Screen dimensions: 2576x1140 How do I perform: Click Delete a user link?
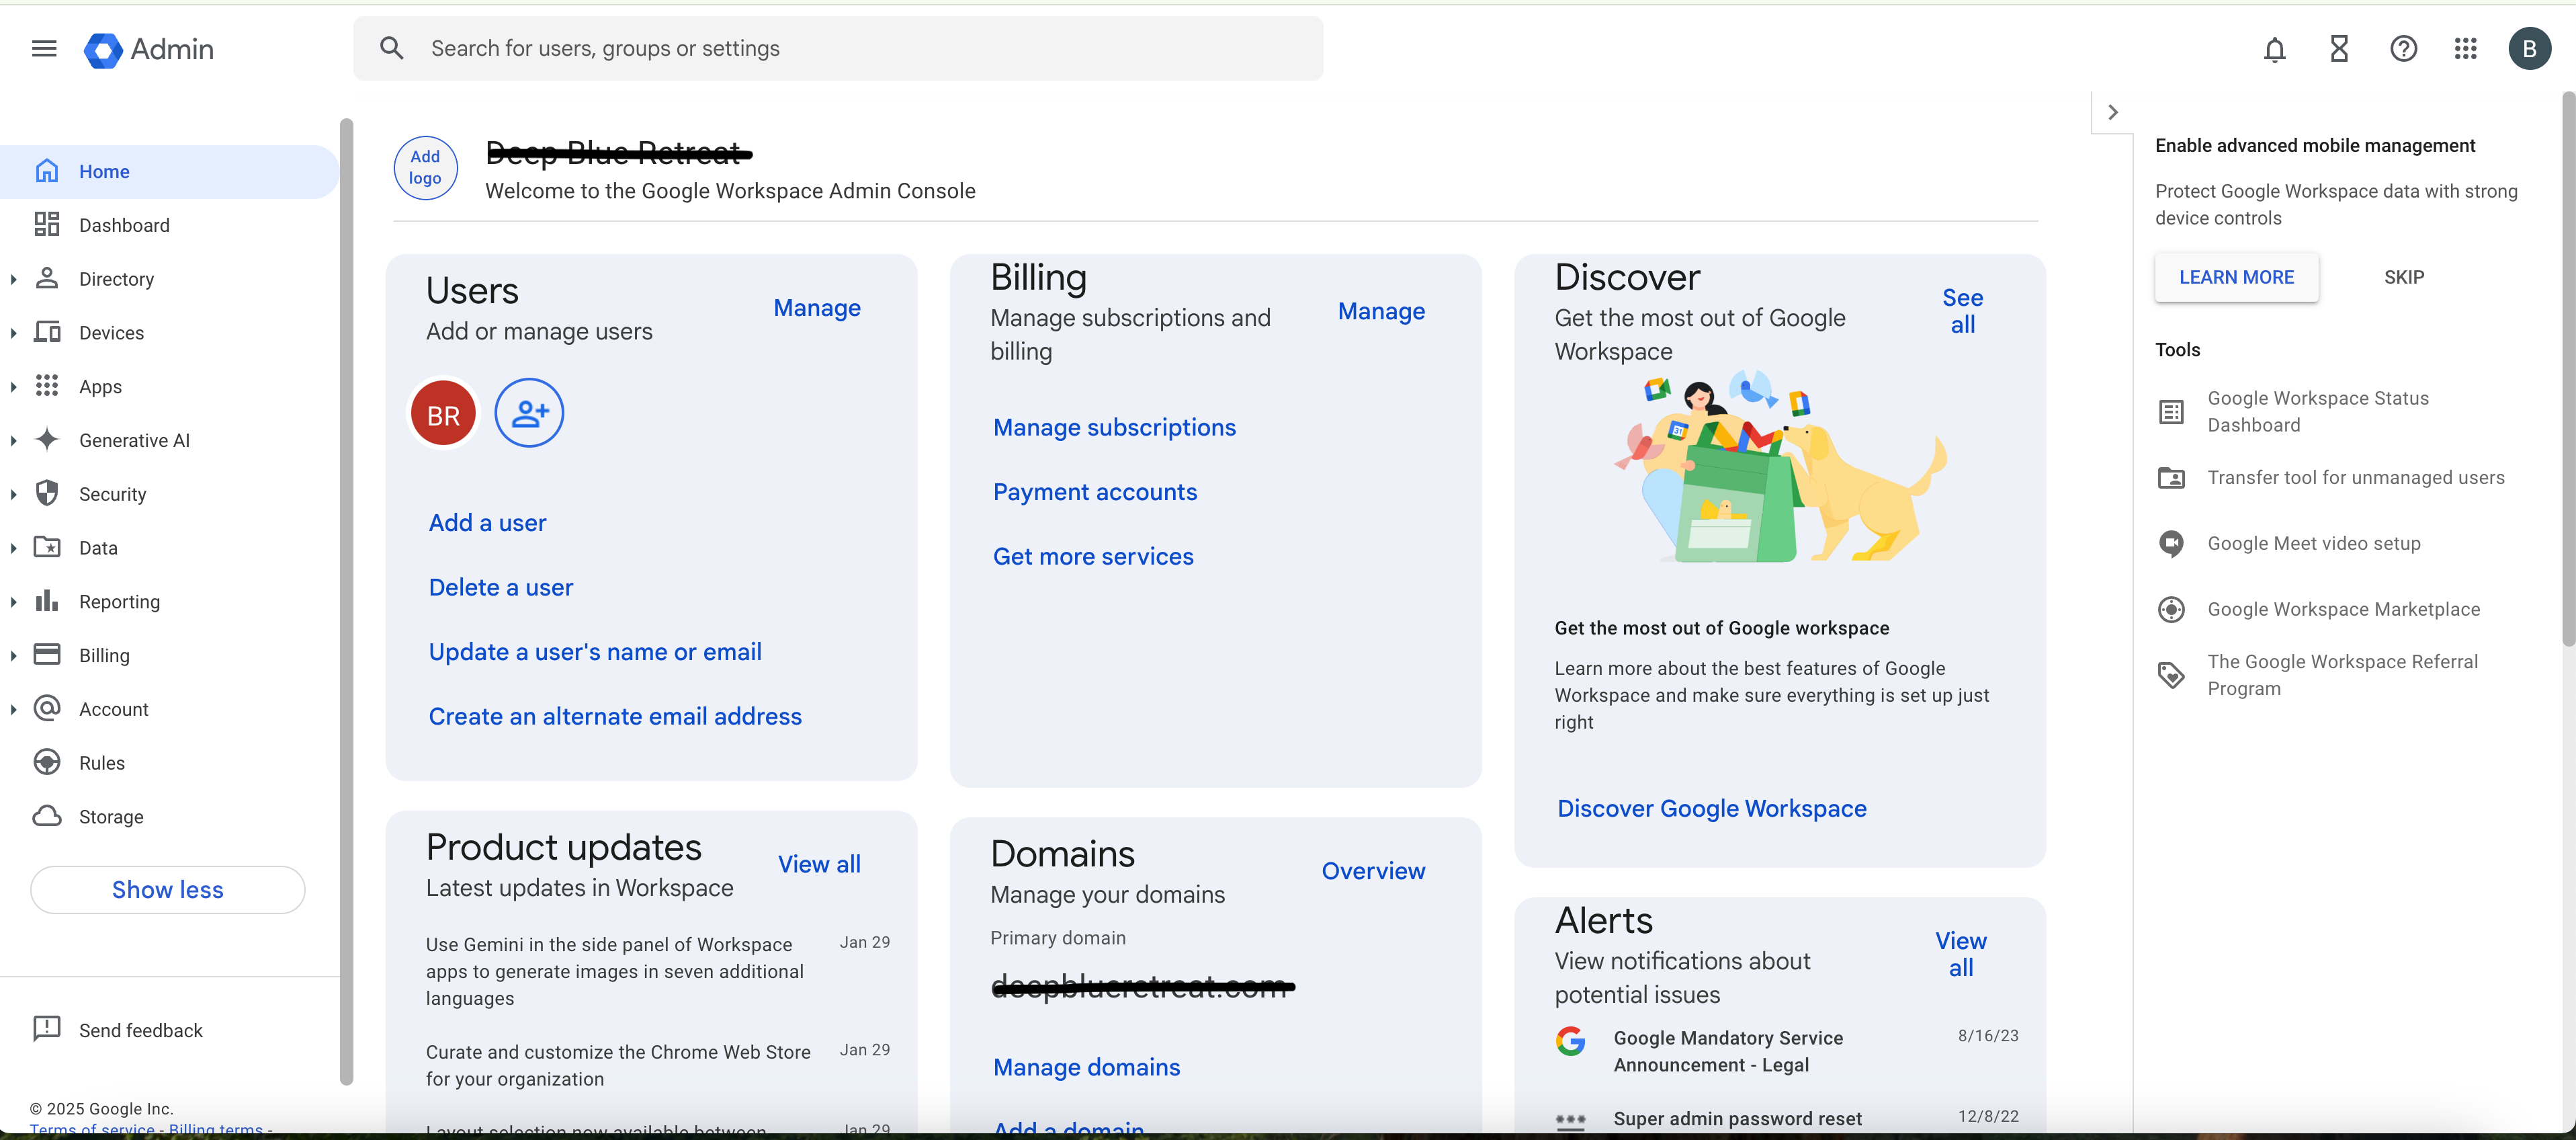coord(501,587)
